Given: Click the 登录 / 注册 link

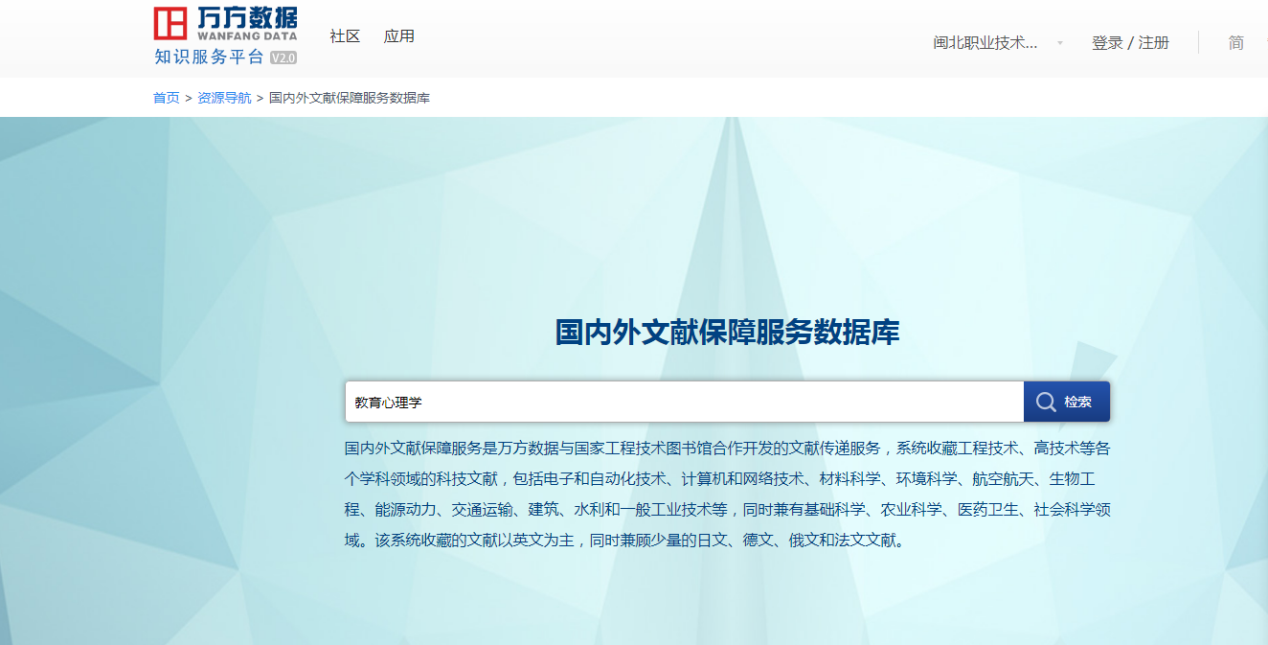Looking at the screenshot, I should click(1129, 44).
